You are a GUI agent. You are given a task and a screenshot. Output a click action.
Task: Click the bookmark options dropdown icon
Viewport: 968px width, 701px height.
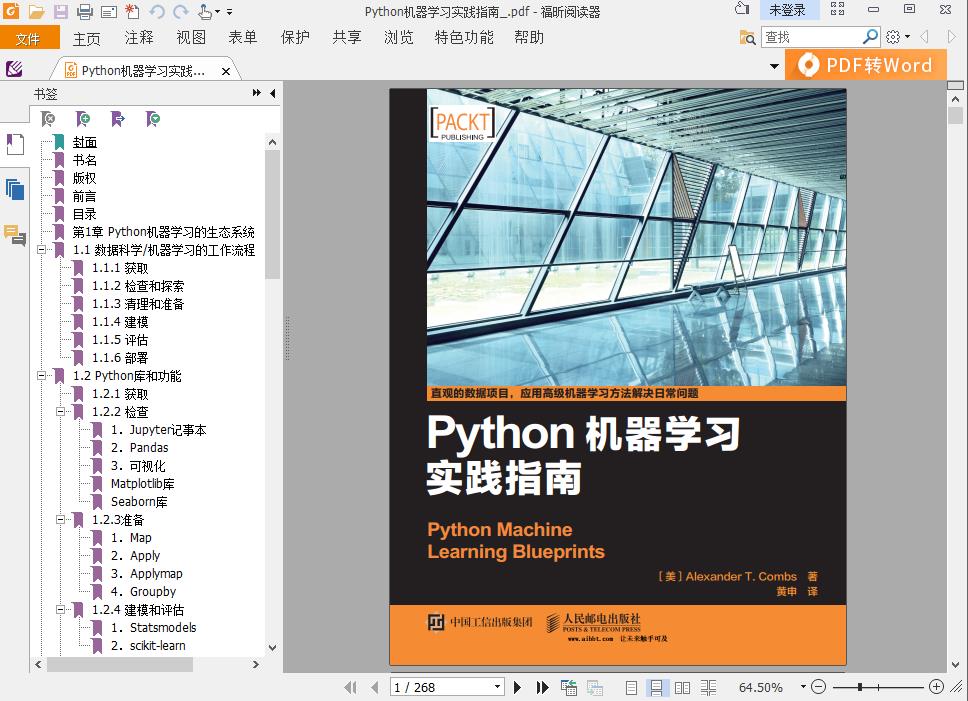click(153, 118)
